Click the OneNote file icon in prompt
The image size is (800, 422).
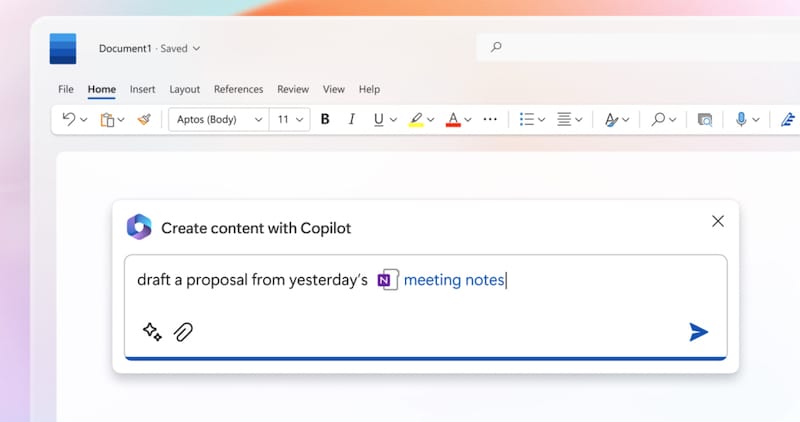pos(388,280)
